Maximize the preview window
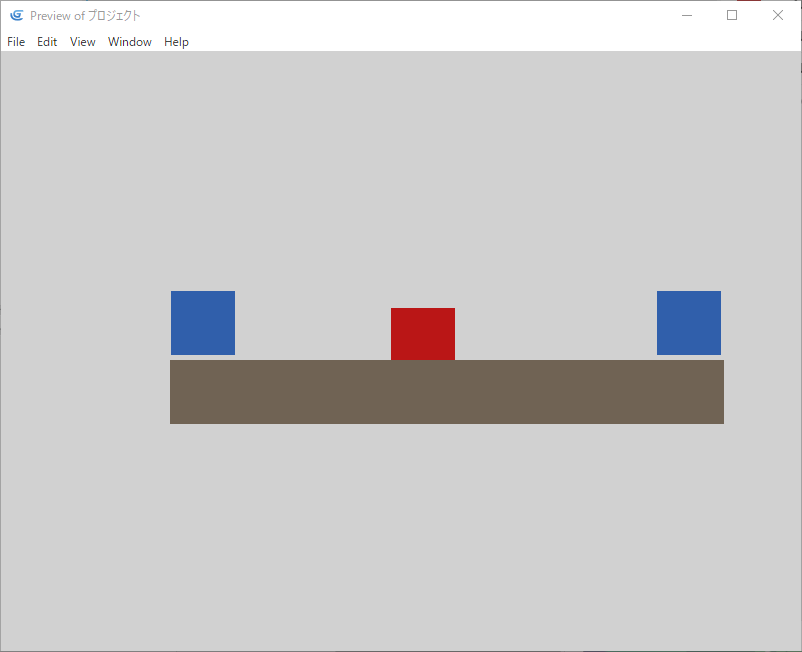Viewport: 802px width, 652px height. [732, 15]
